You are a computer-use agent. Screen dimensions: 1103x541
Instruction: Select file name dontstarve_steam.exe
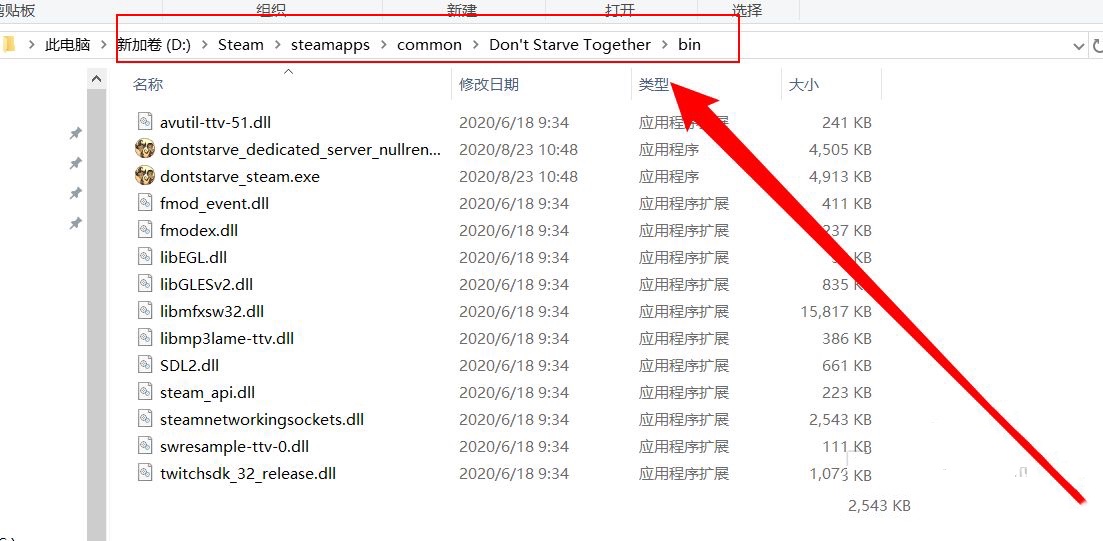pyautogui.click(x=240, y=177)
